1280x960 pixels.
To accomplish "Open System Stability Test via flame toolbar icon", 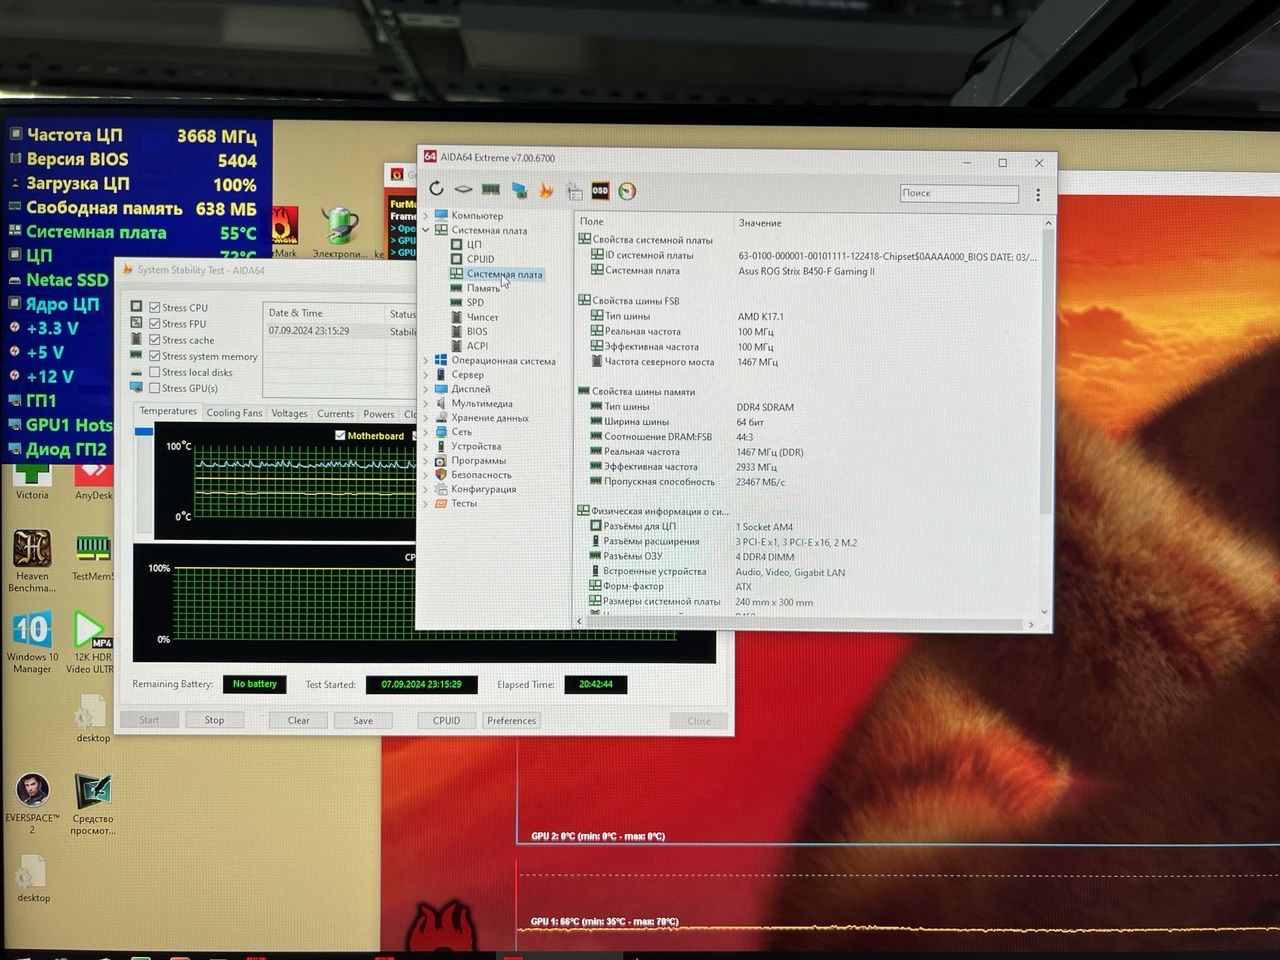I will tap(546, 190).
